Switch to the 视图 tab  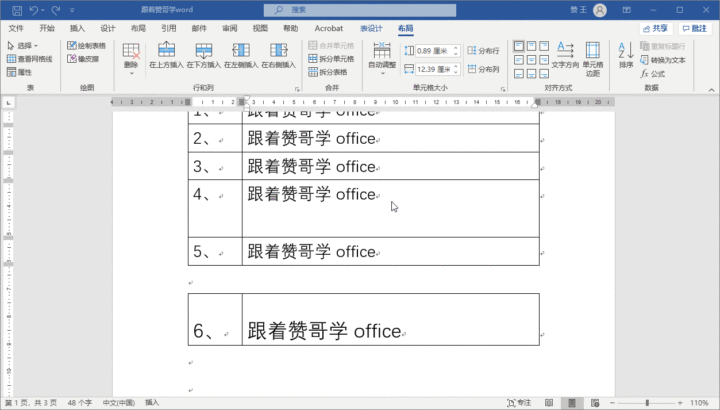(260, 28)
